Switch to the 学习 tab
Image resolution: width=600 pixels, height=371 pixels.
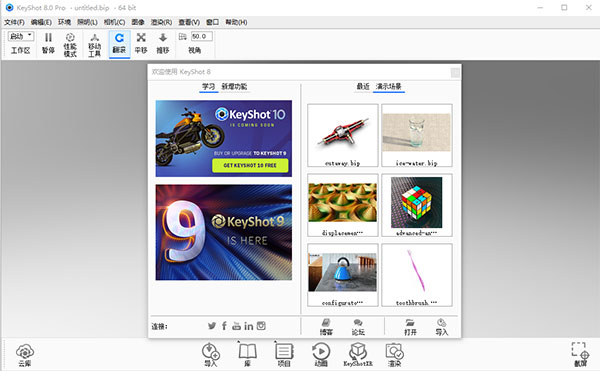[209, 87]
